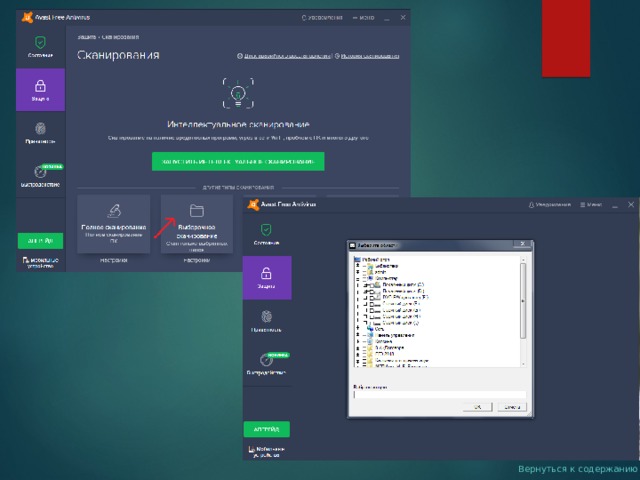Check DVD RW дисковод (F:) checkbox
The height and width of the screenshot is (480, 640).
tap(372, 298)
